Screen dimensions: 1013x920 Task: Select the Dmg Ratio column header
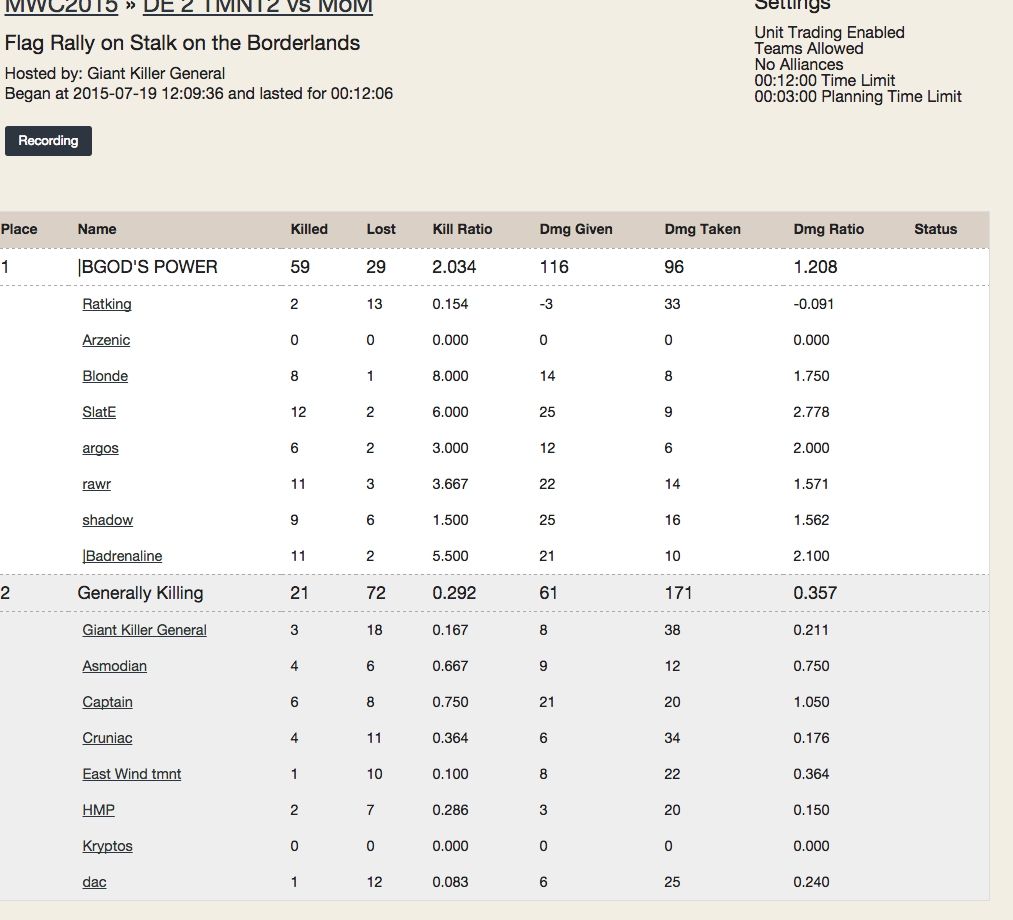[828, 229]
